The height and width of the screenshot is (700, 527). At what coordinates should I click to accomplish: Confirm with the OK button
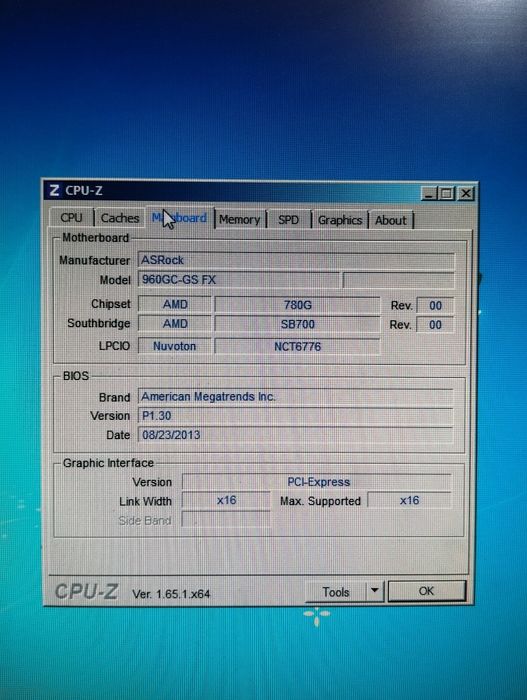coord(427,591)
